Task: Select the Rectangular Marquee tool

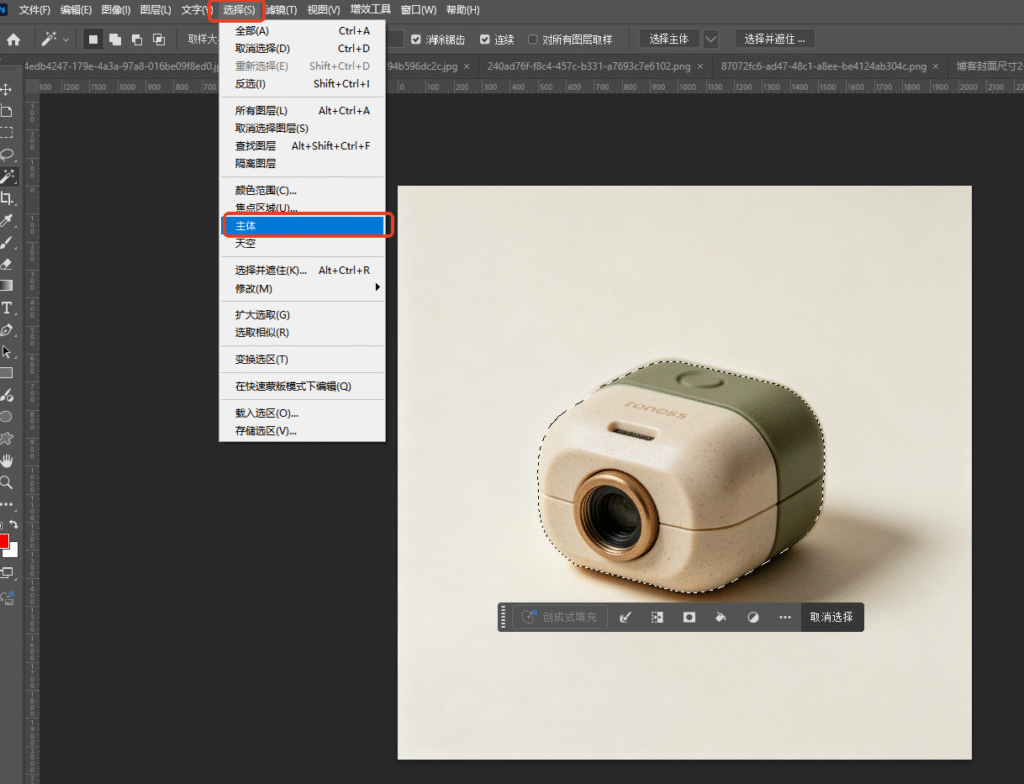Action: click(7, 133)
